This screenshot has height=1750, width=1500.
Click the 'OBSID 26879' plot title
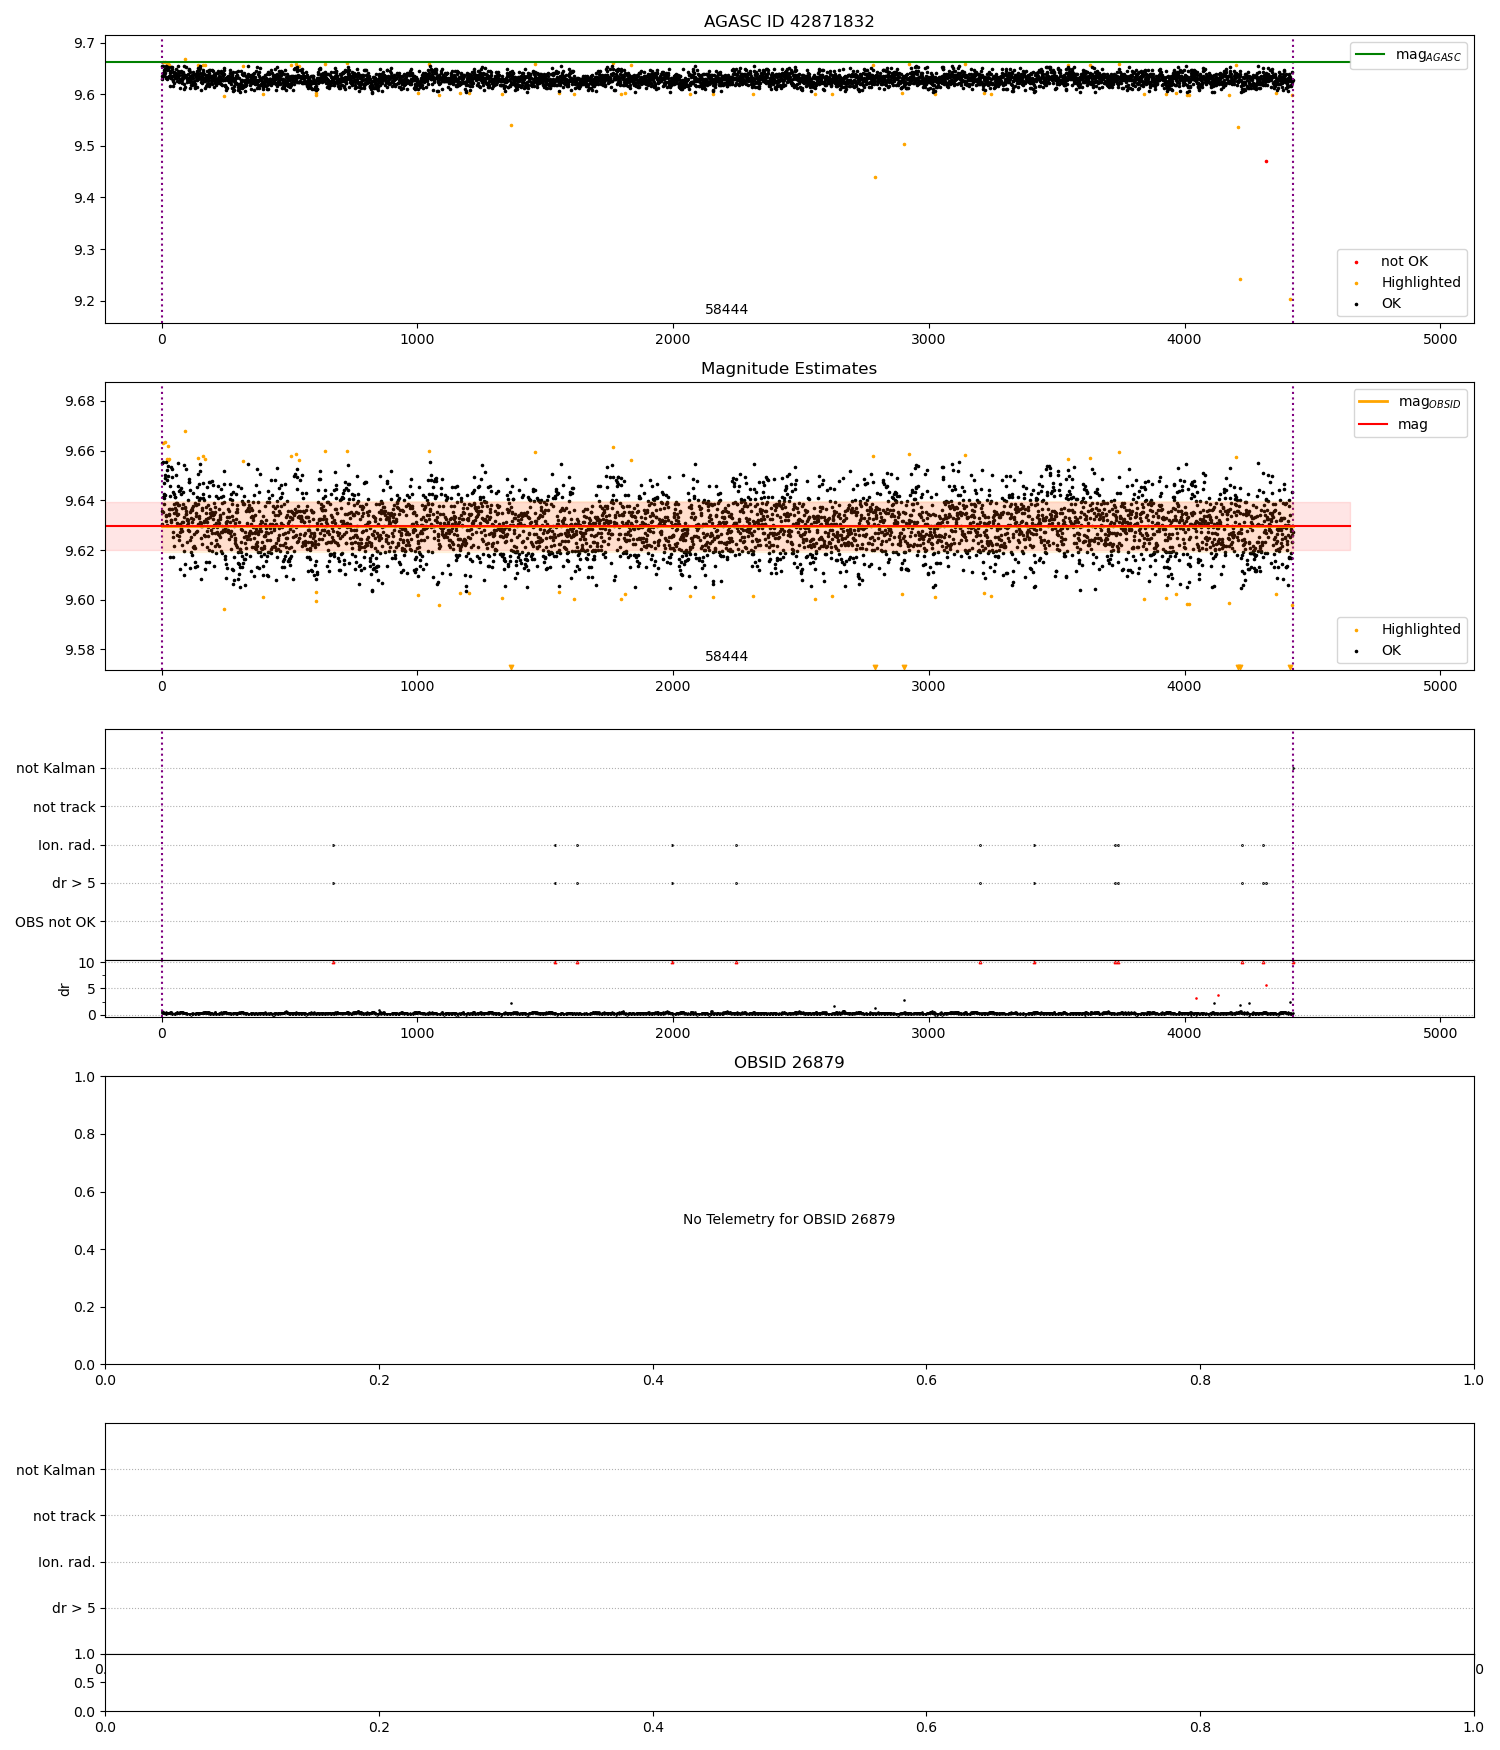click(789, 1063)
